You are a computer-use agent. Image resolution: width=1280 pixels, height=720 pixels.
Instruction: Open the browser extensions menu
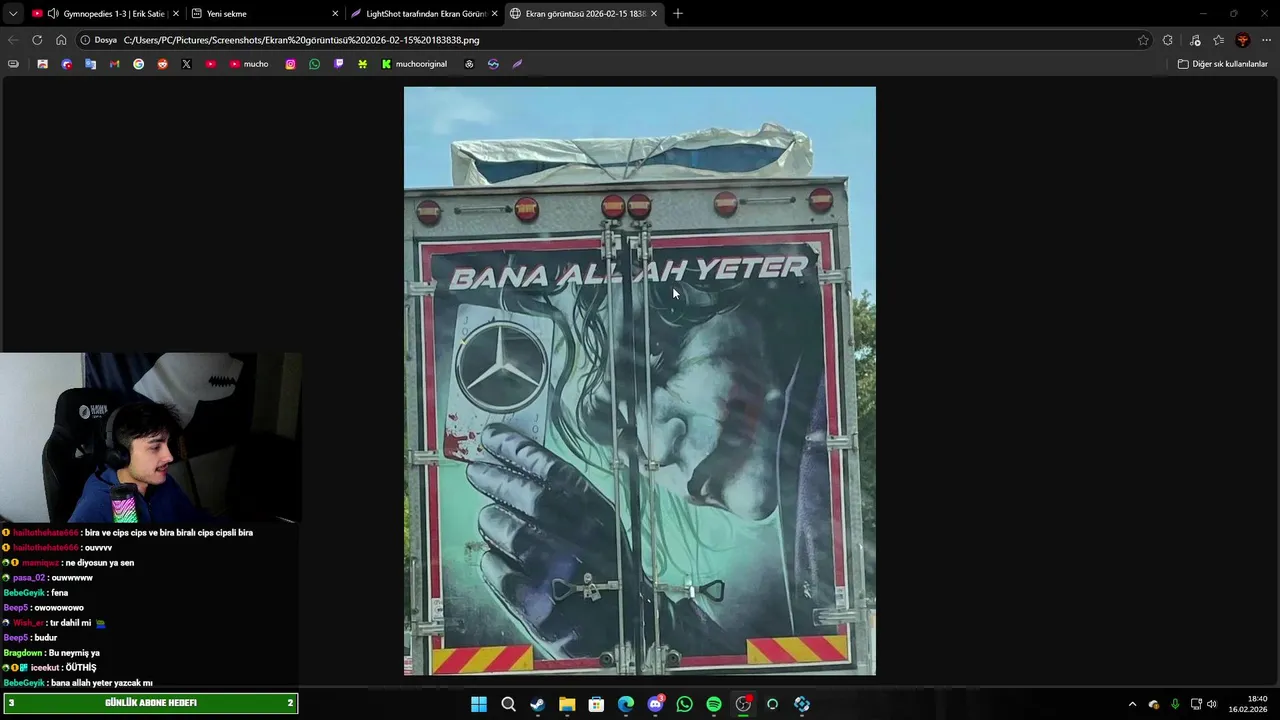pos(1168,40)
